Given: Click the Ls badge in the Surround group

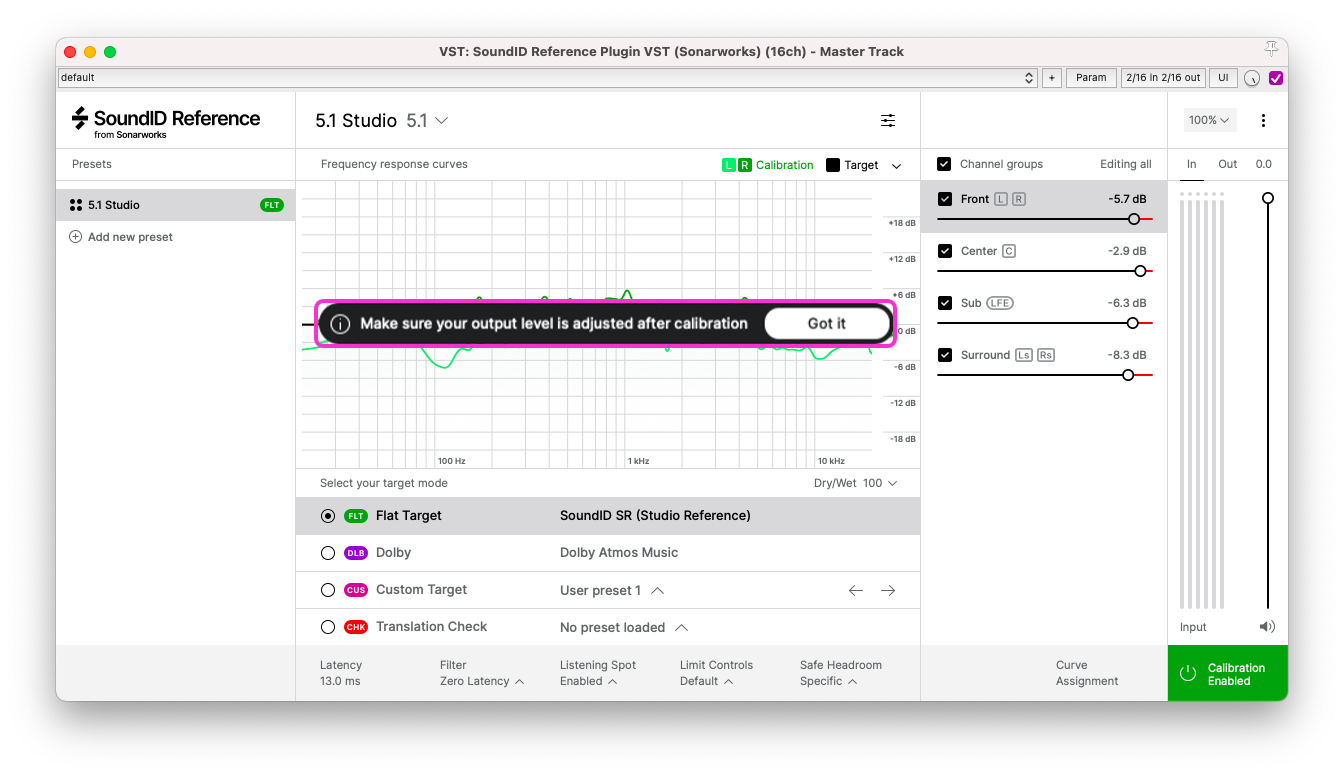Looking at the screenshot, I should (1023, 355).
